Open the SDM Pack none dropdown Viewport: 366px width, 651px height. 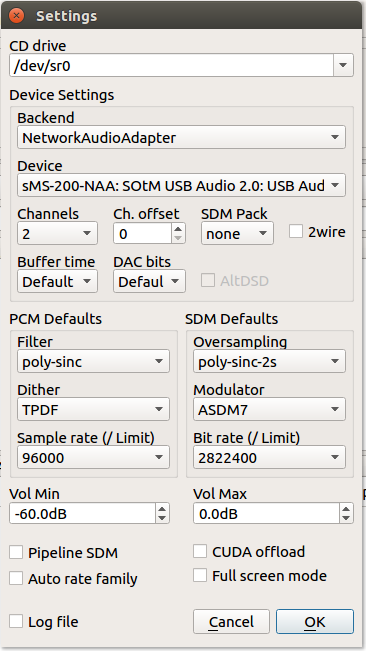pos(237,234)
